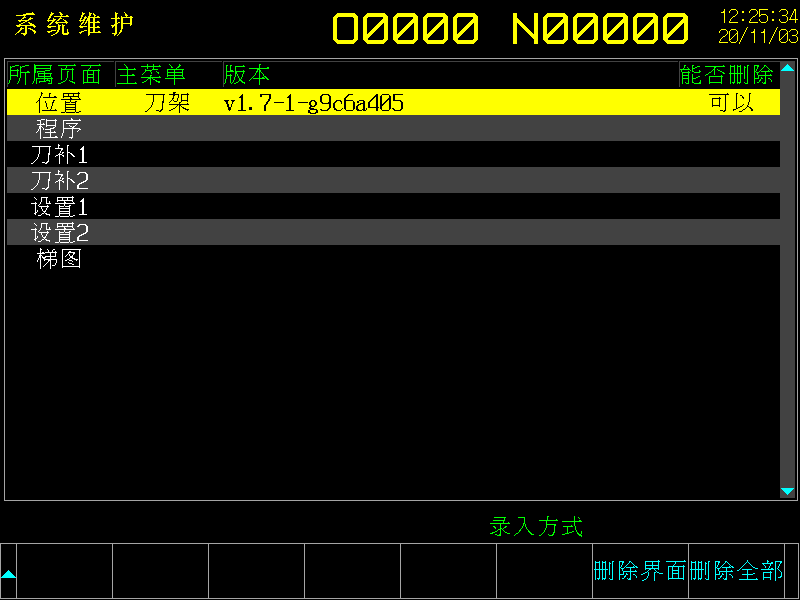
Task: Click the 12:25:34 clock
Action: click(759, 17)
